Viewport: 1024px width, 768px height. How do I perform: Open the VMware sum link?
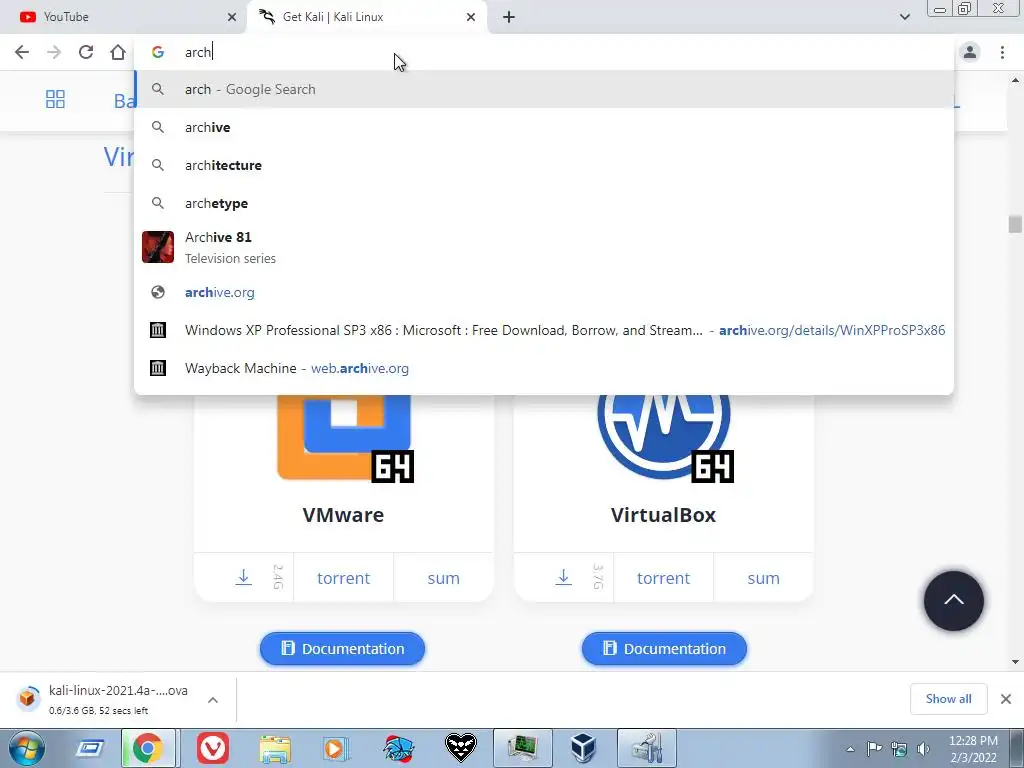pos(443,578)
